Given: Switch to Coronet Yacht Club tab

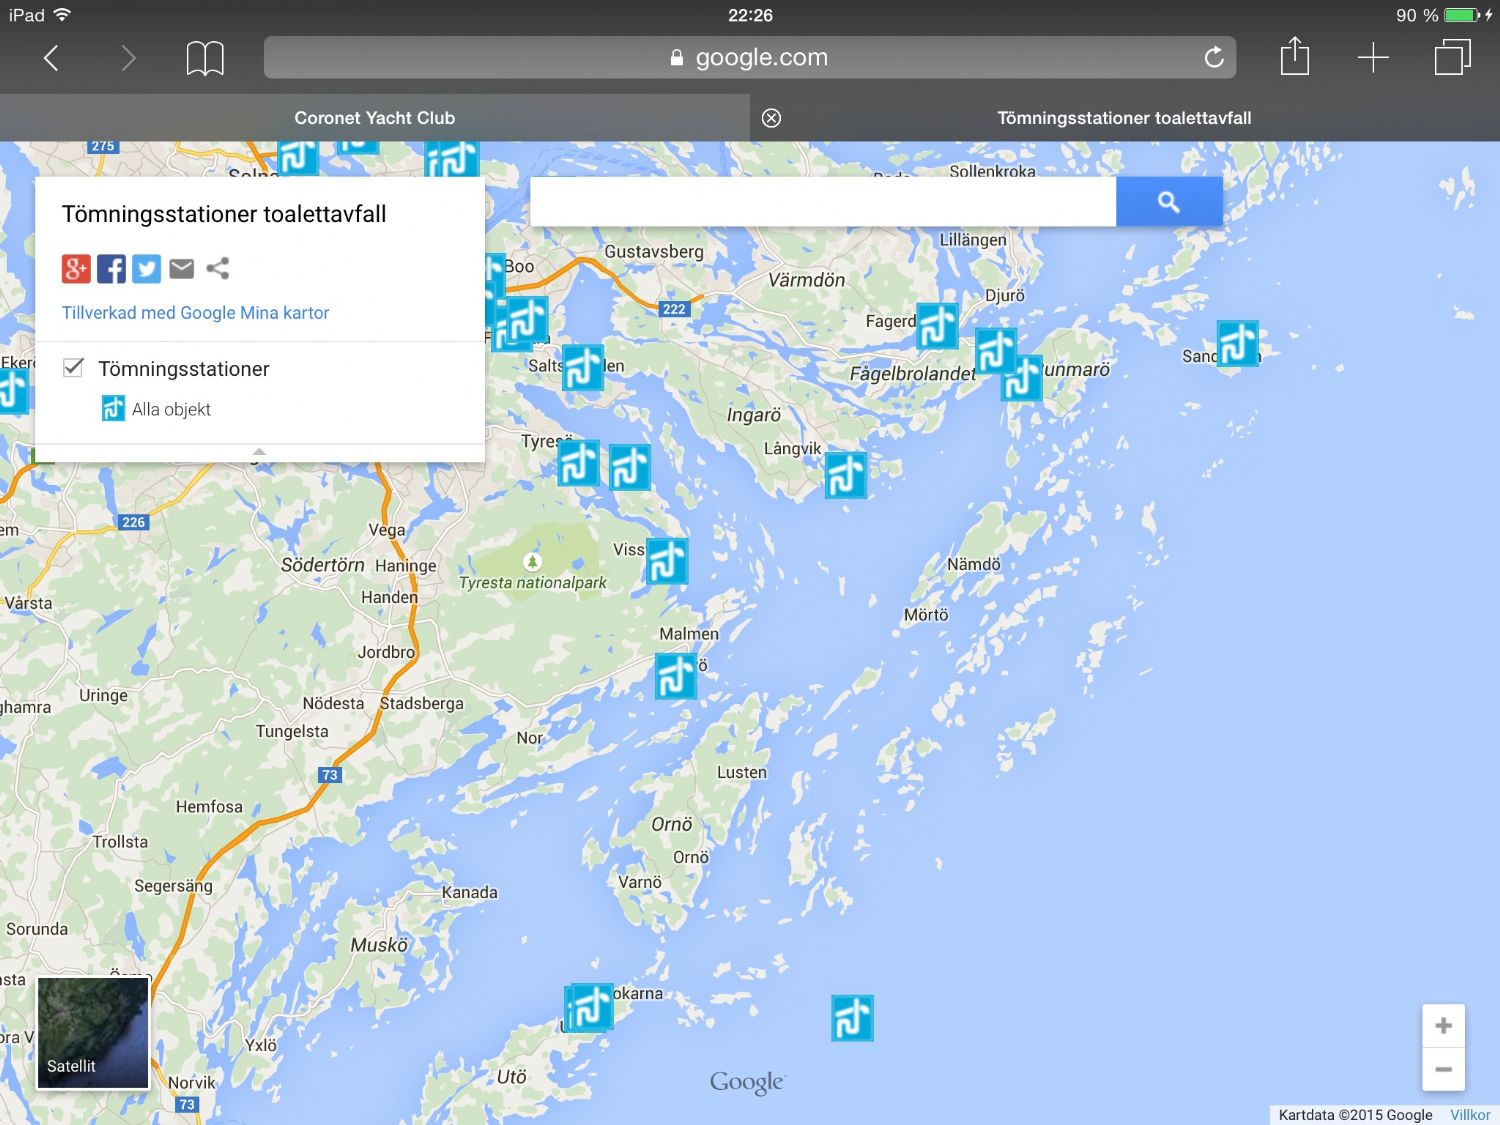Looking at the screenshot, I should (374, 118).
